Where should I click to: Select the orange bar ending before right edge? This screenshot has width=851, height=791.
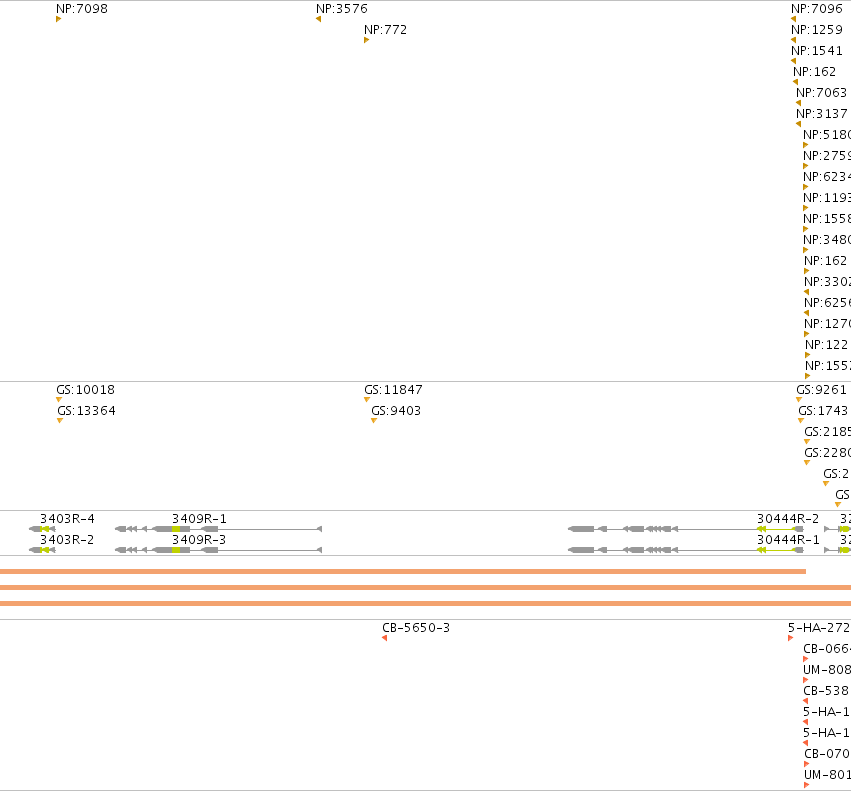click(x=403, y=571)
